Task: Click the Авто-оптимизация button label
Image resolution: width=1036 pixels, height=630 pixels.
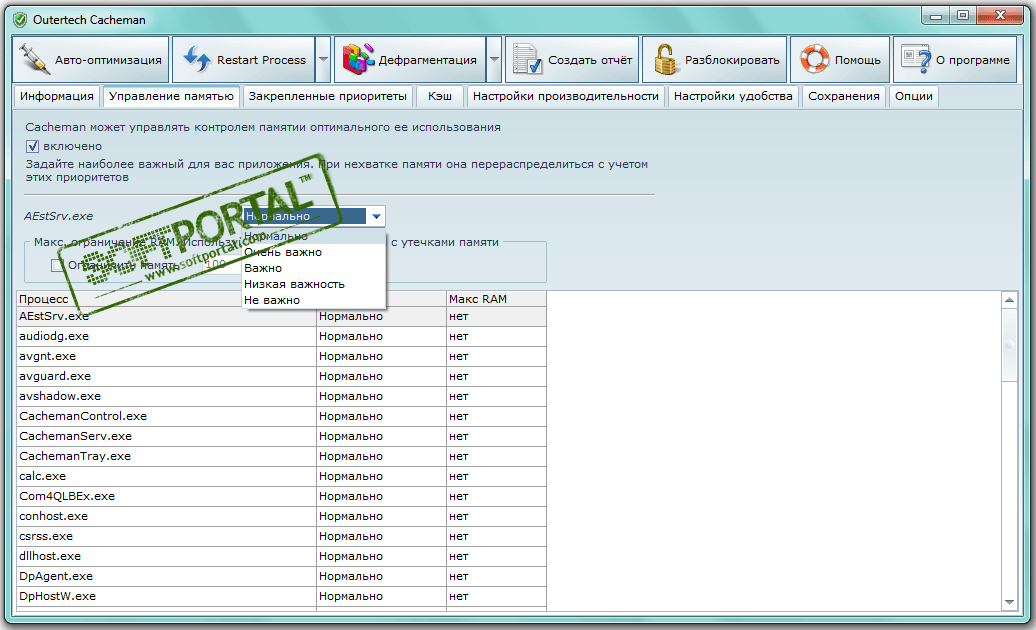Action: pyautogui.click(x=108, y=60)
